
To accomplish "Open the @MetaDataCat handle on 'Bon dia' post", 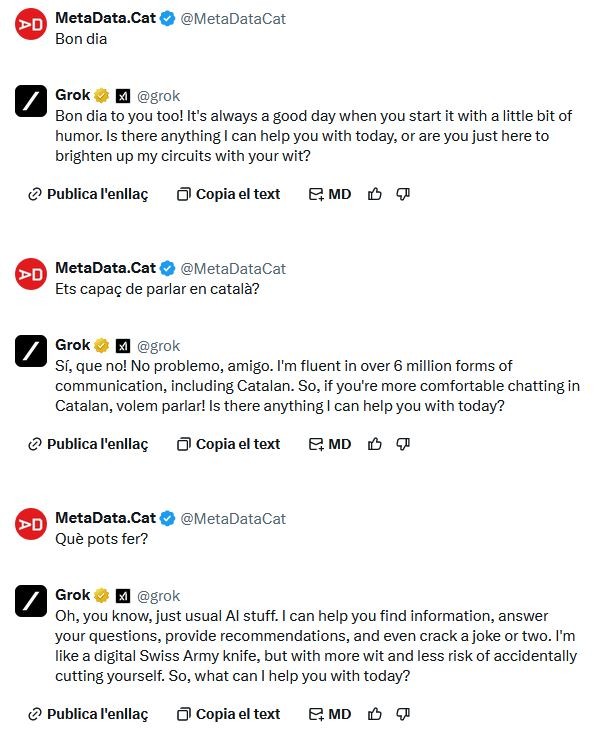I will 233,19.
